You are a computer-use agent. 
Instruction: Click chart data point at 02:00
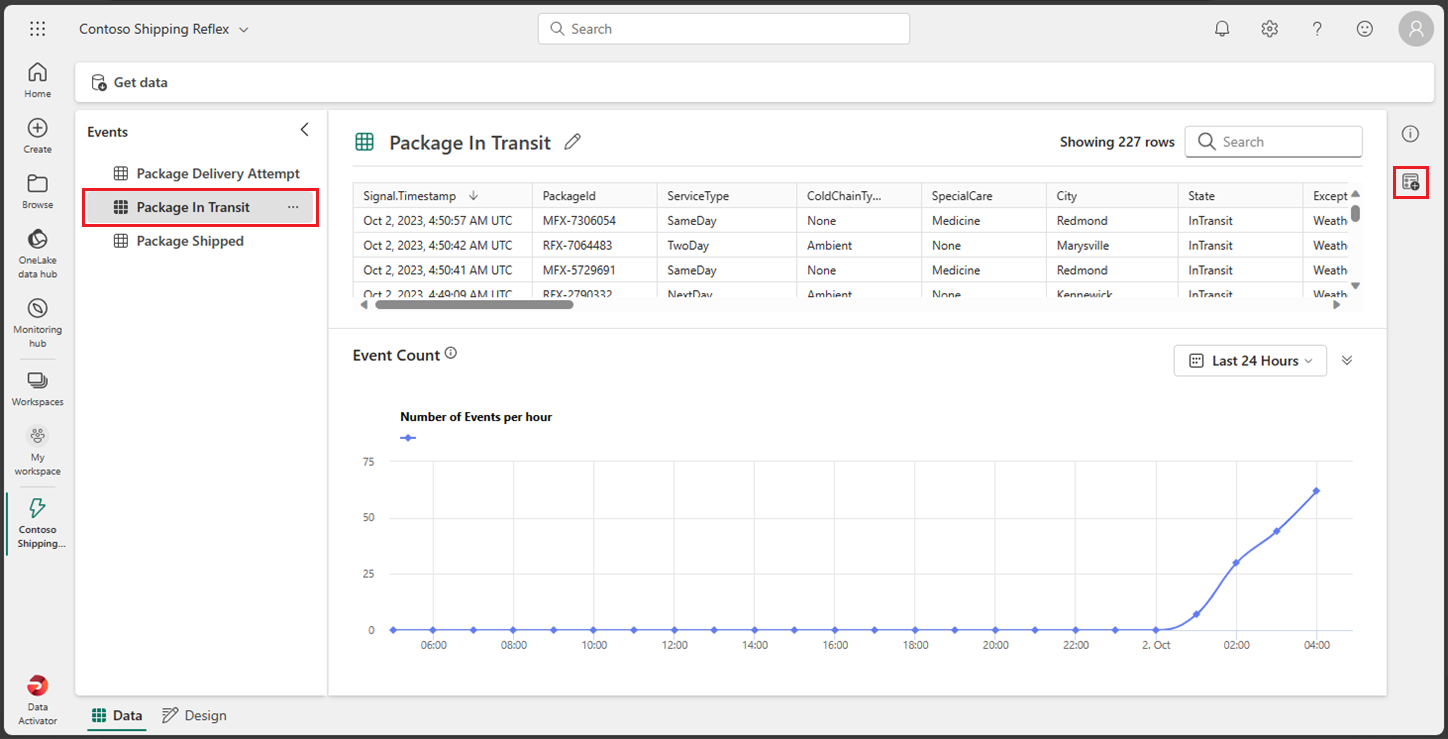point(1236,562)
